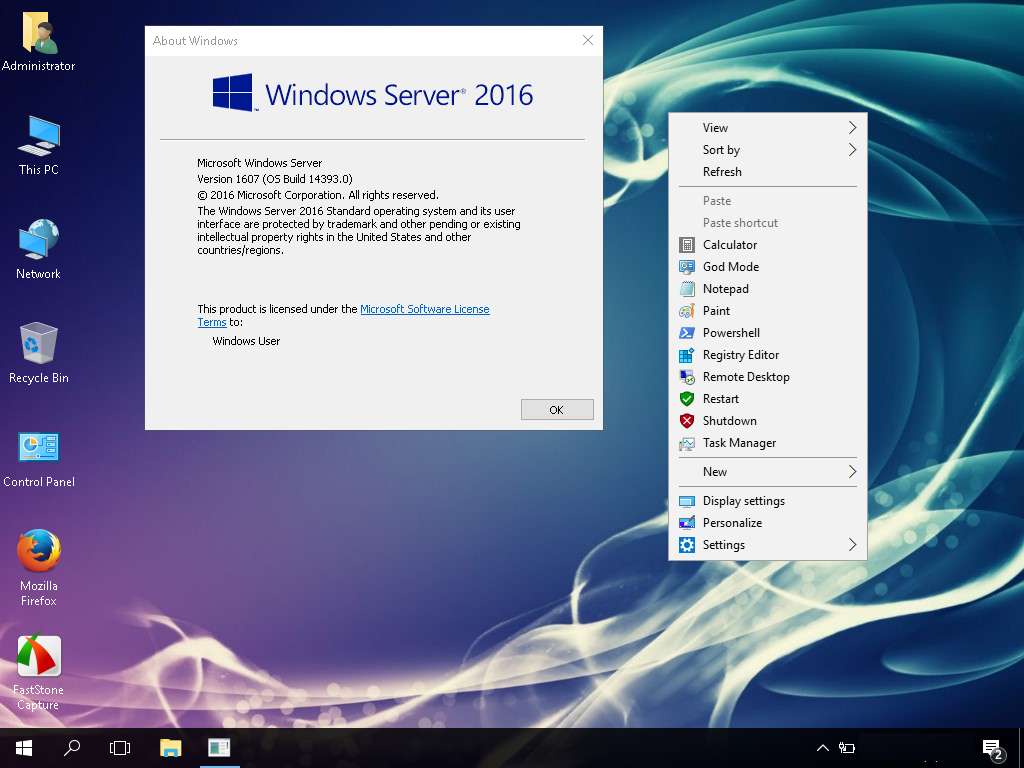Restart the server via the context menu
The width and height of the screenshot is (1024, 768).
720,398
